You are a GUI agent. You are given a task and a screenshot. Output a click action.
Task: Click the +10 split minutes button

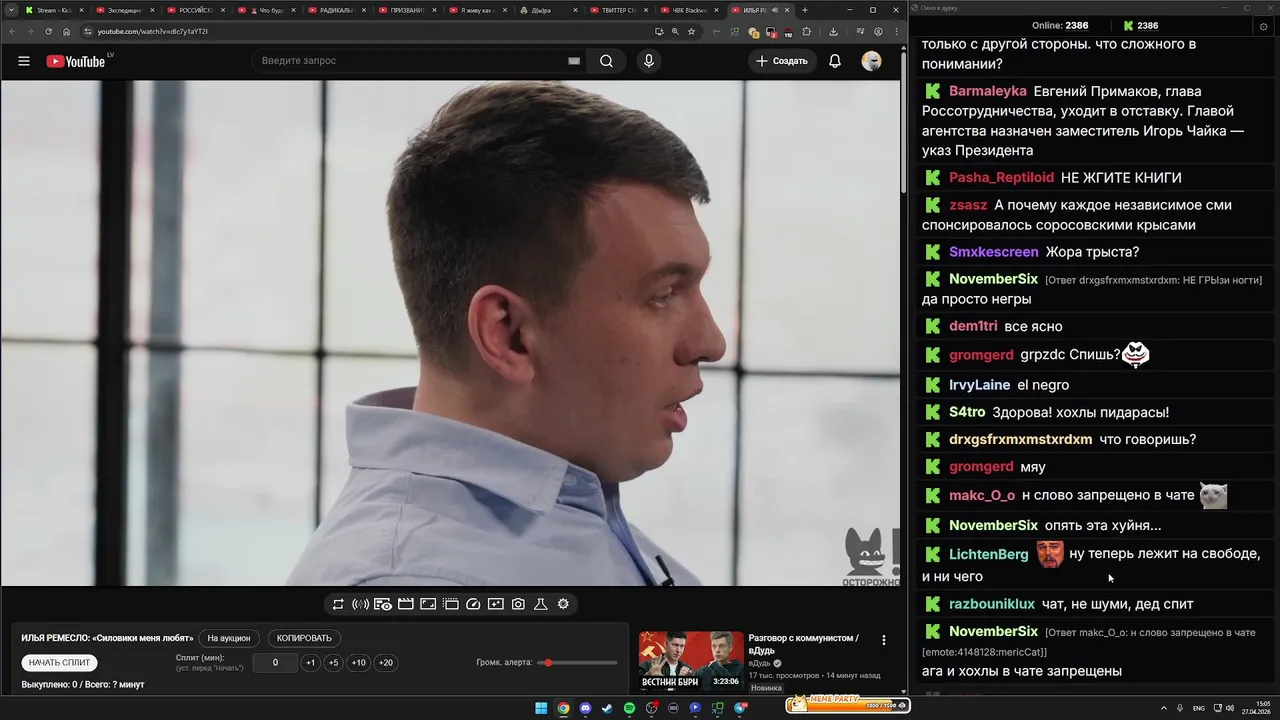[358, 663]
